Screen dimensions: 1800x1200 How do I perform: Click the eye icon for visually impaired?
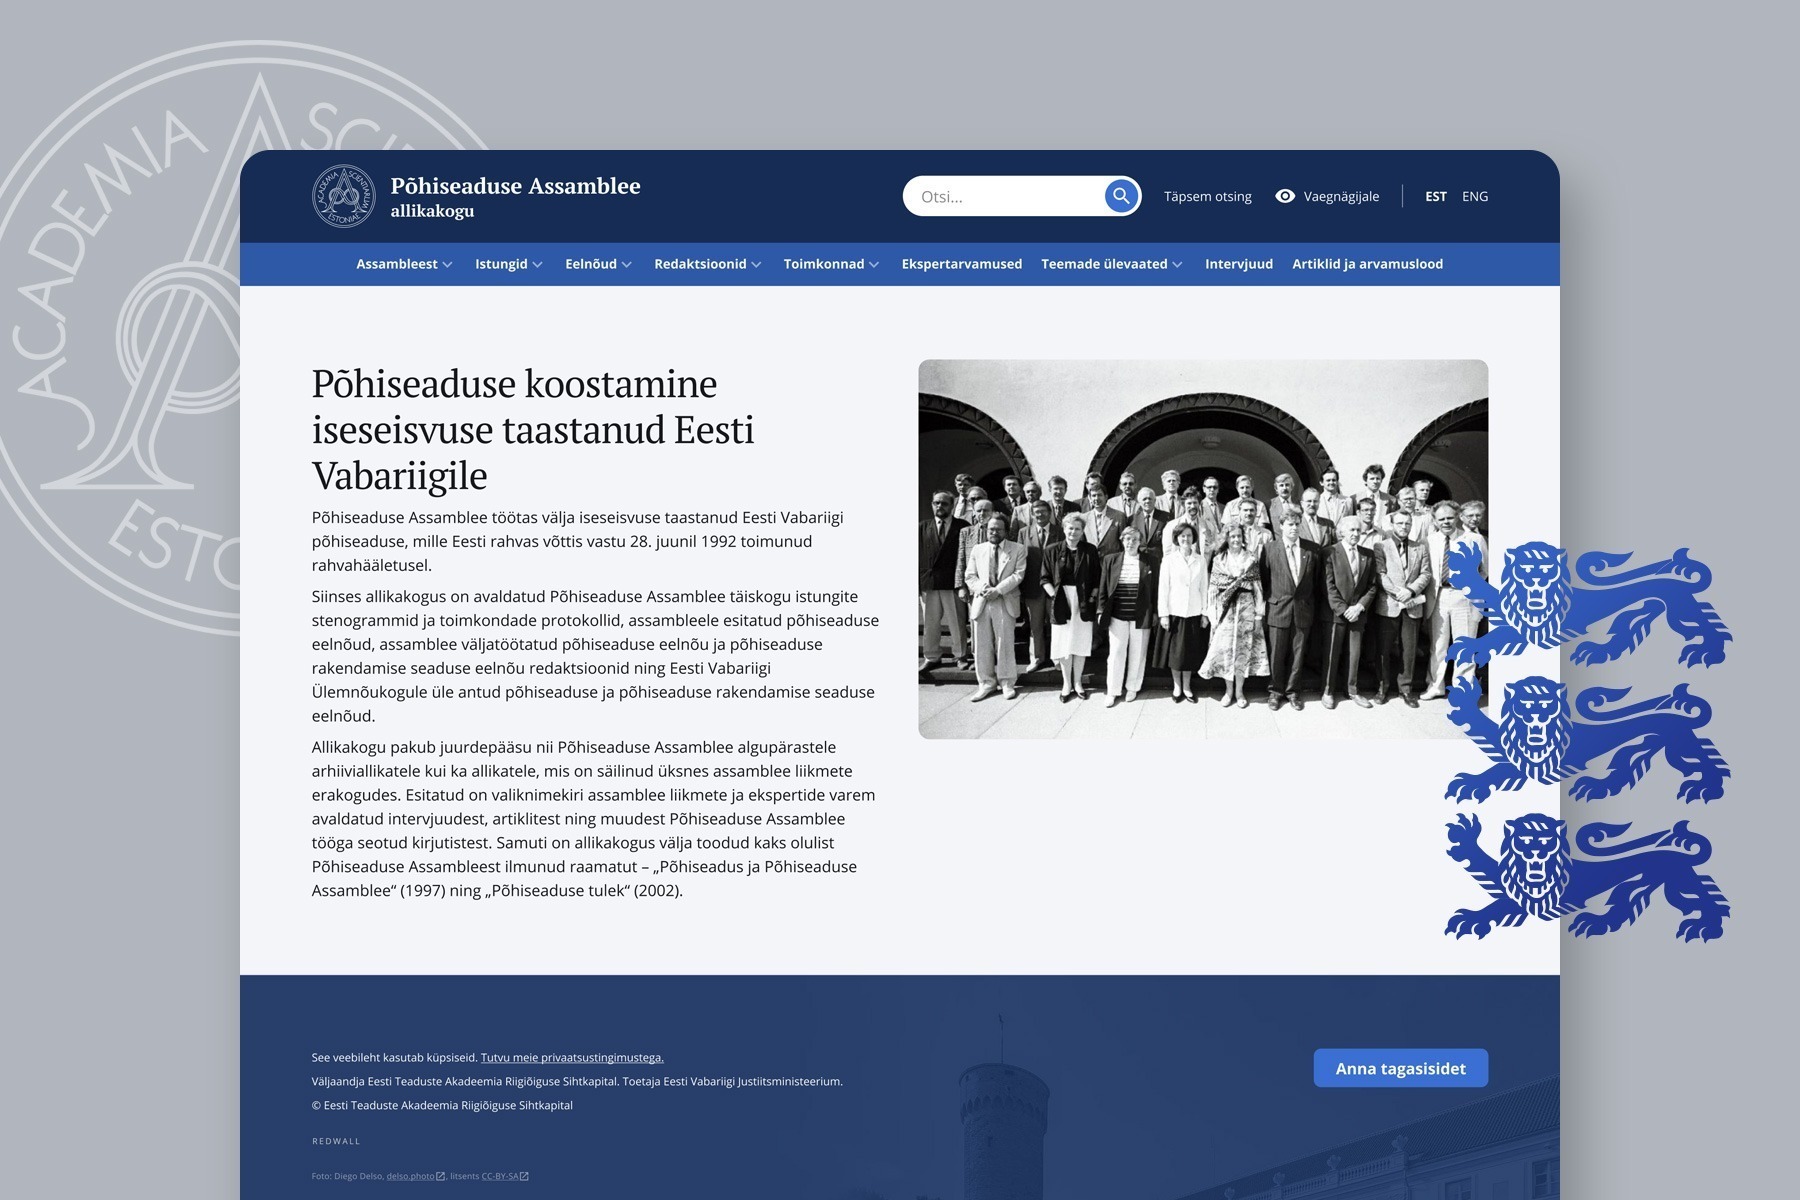1285,196
